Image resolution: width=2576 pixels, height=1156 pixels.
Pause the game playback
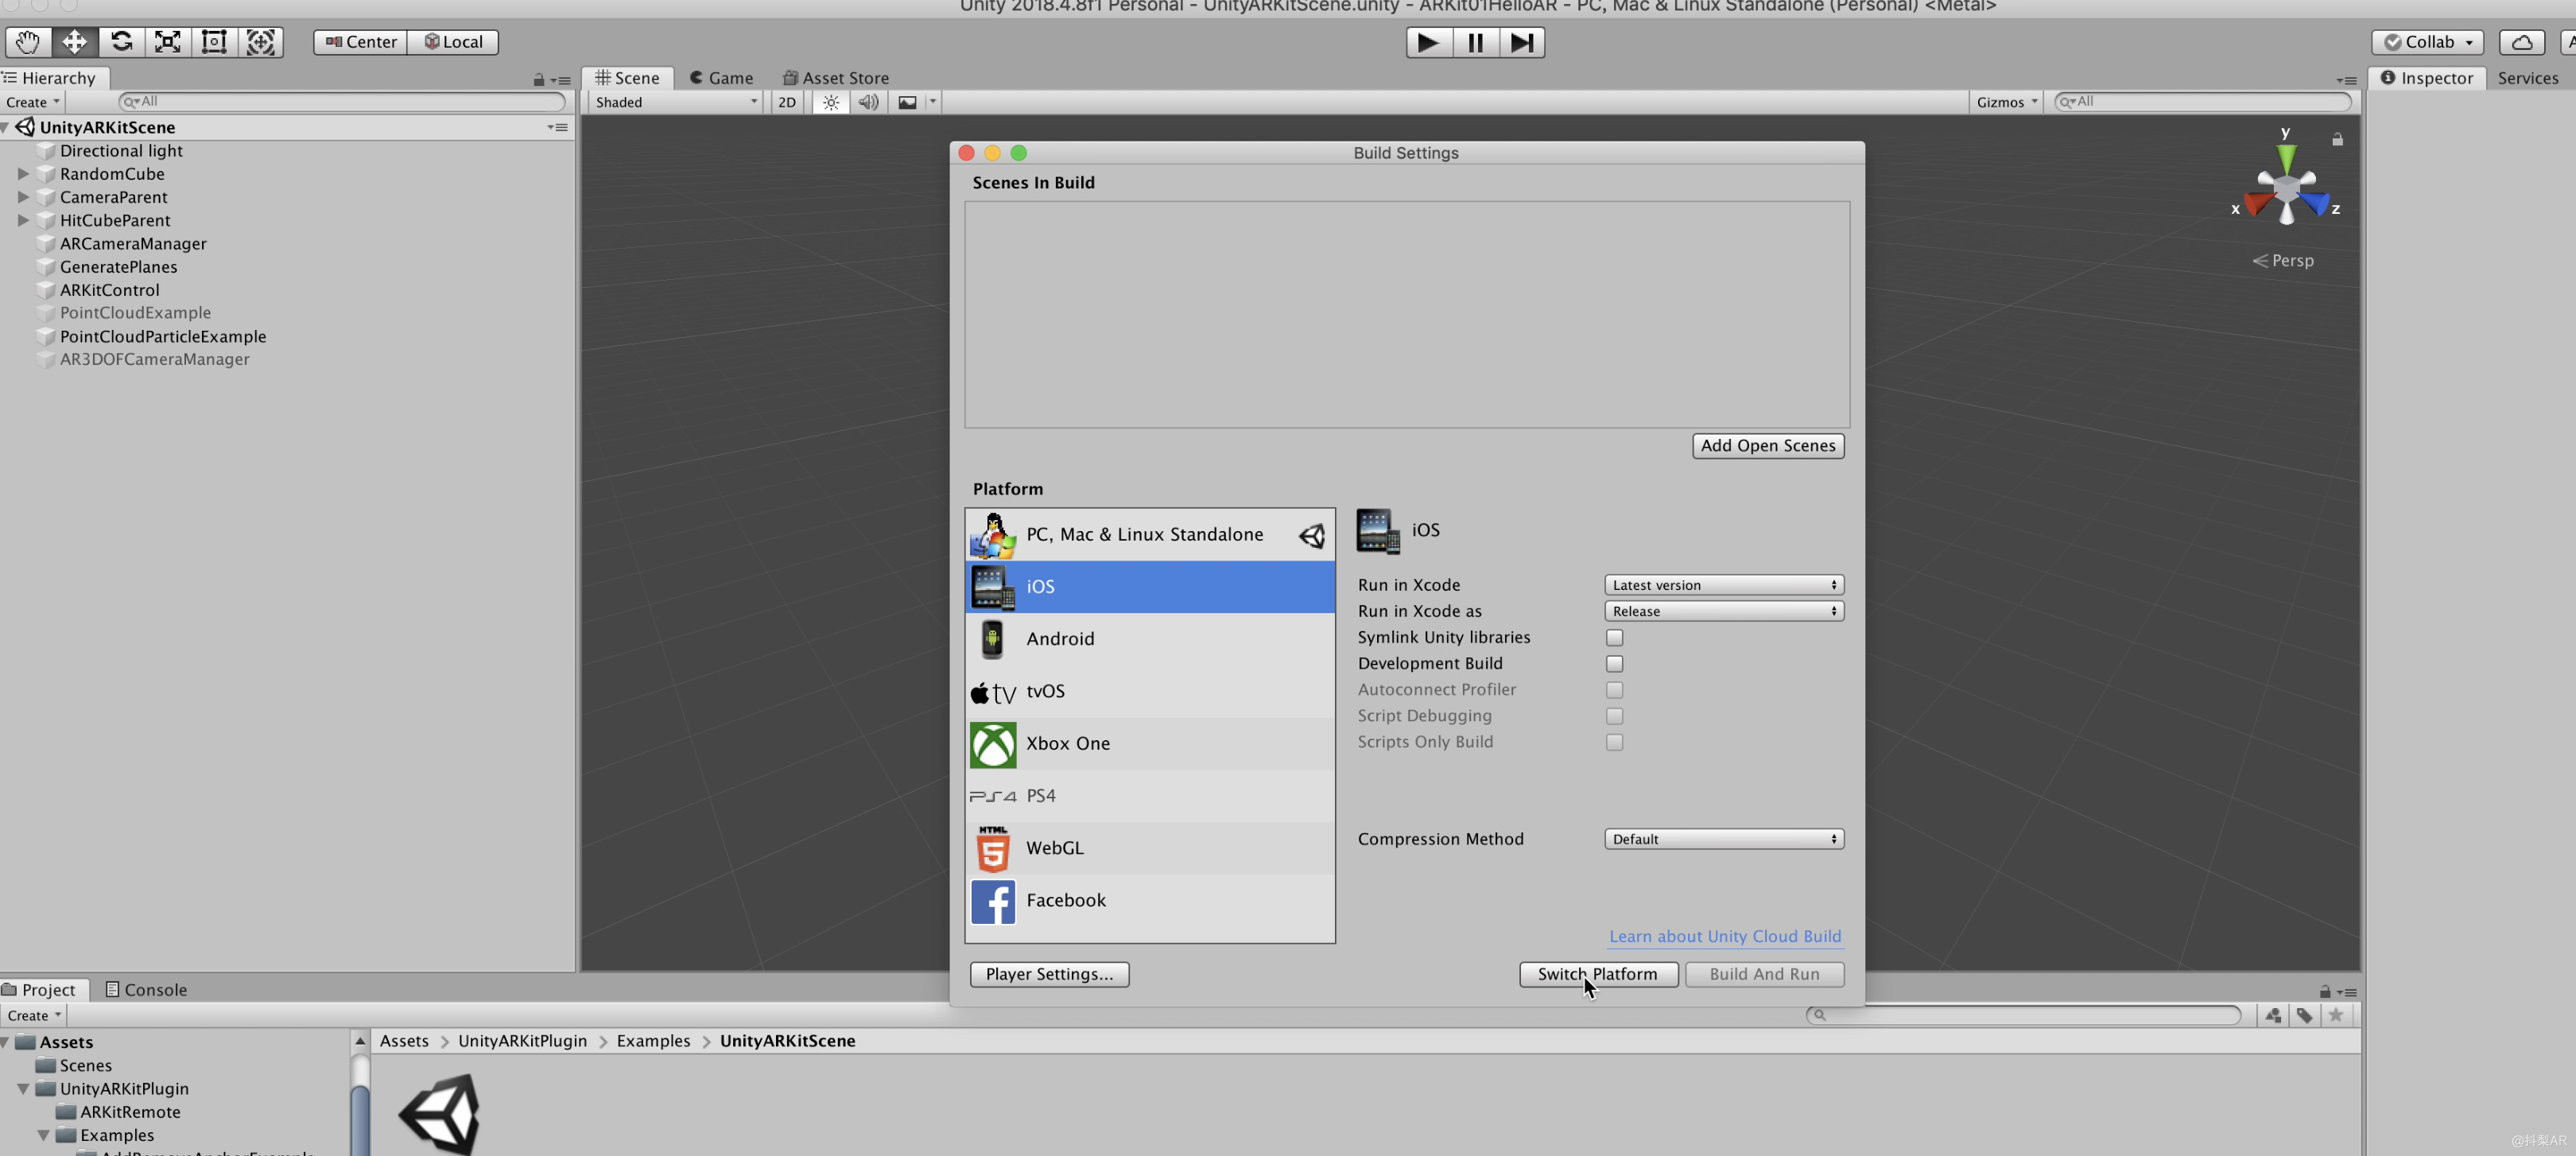[1475, 42]
